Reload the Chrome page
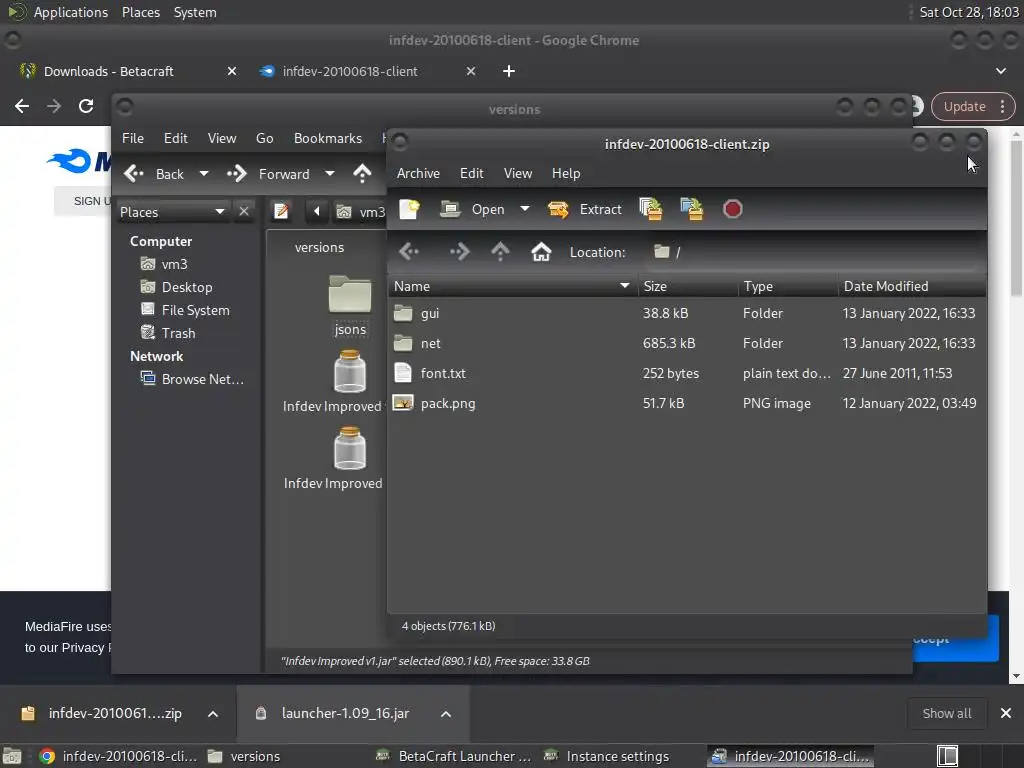This screenshot has width=1024, height=768. click(86, 106)
